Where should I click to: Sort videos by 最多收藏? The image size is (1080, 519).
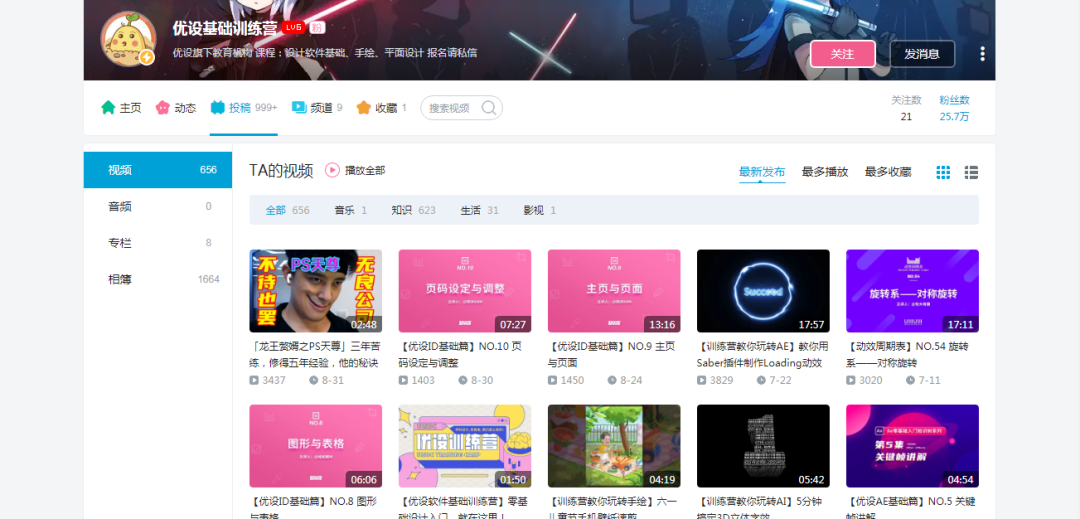click(x=888, y=172)
